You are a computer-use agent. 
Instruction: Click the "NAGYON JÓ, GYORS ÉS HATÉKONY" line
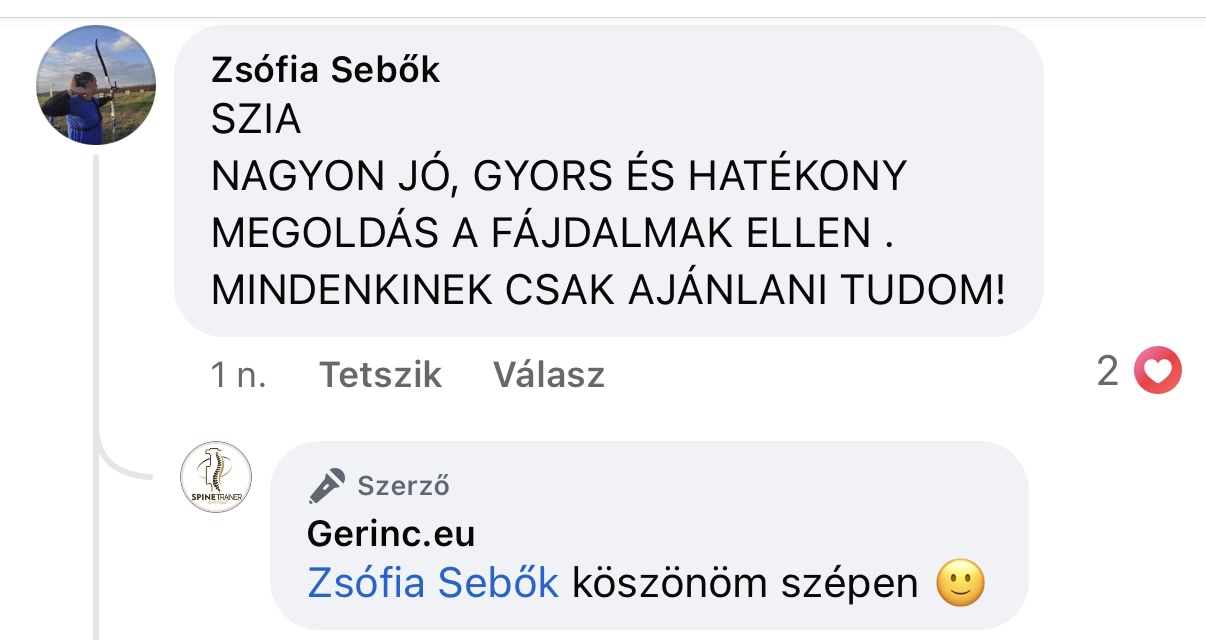(558, 178)
